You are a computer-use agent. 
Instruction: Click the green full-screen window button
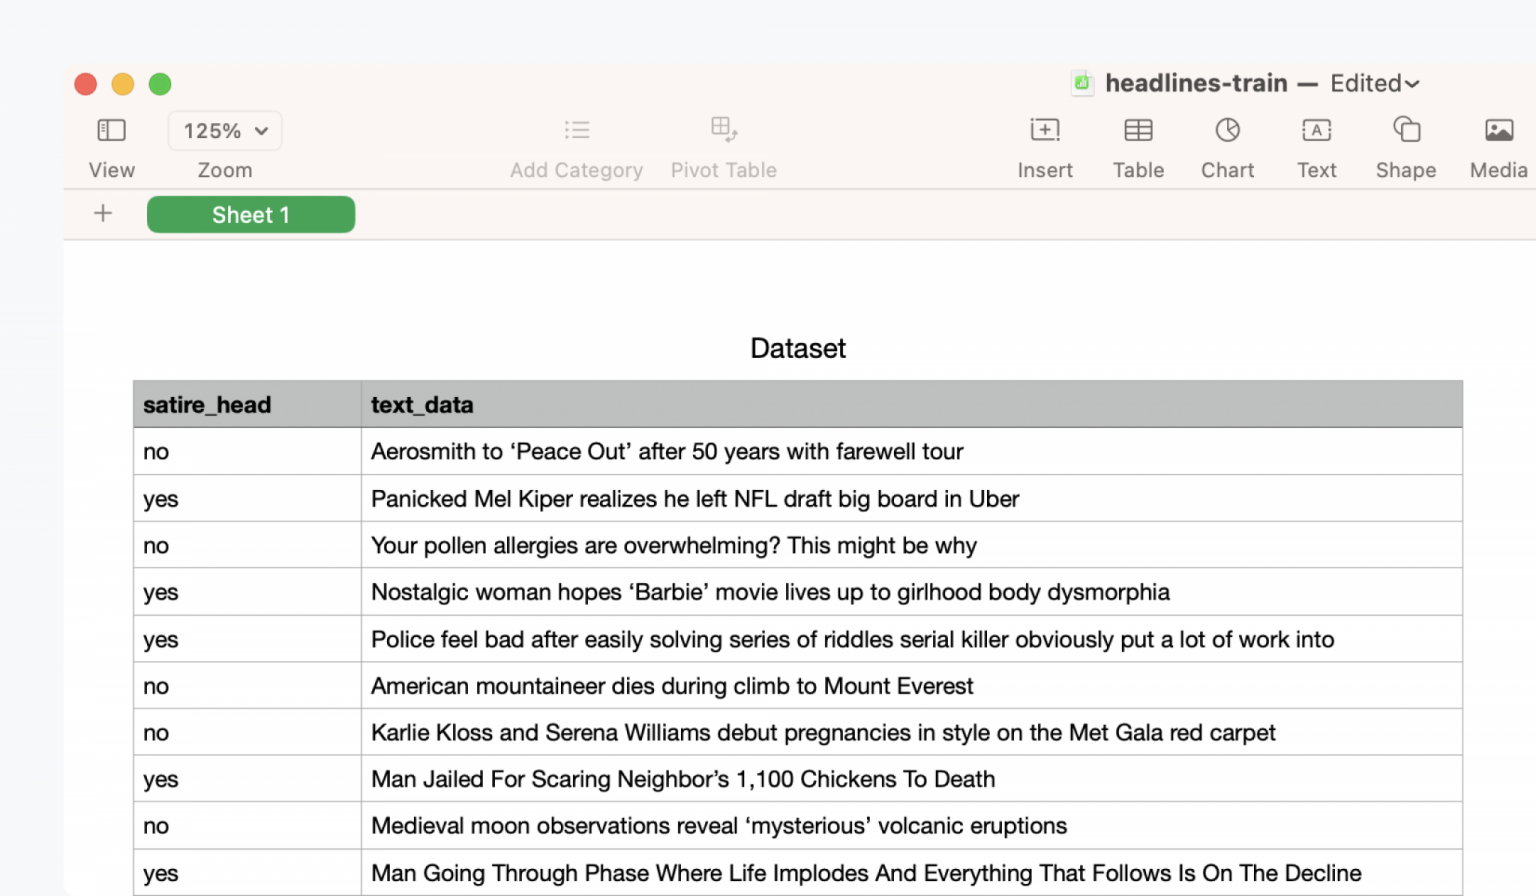pyautogui.click(x=160, y=84)
